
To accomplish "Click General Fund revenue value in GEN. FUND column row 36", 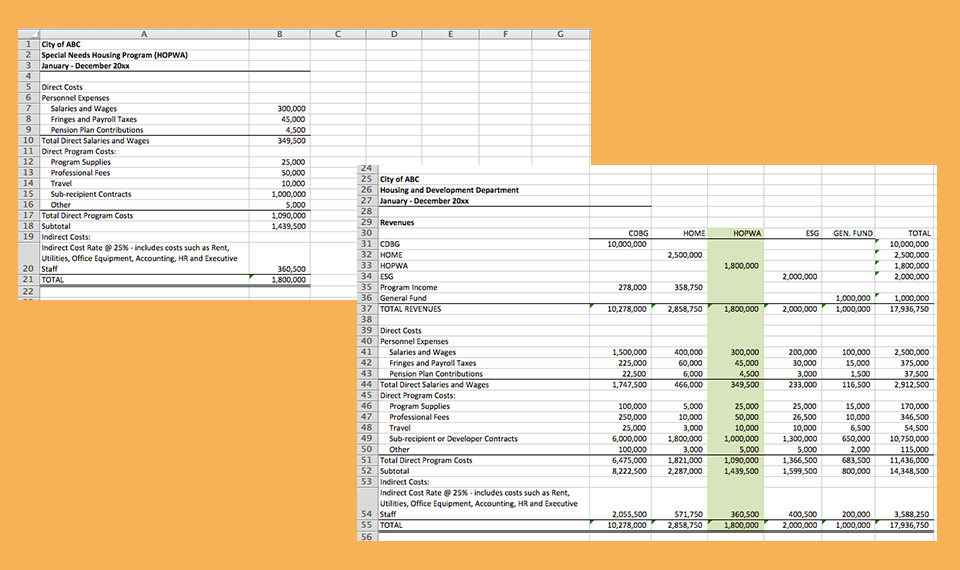I will pos(853,298).
